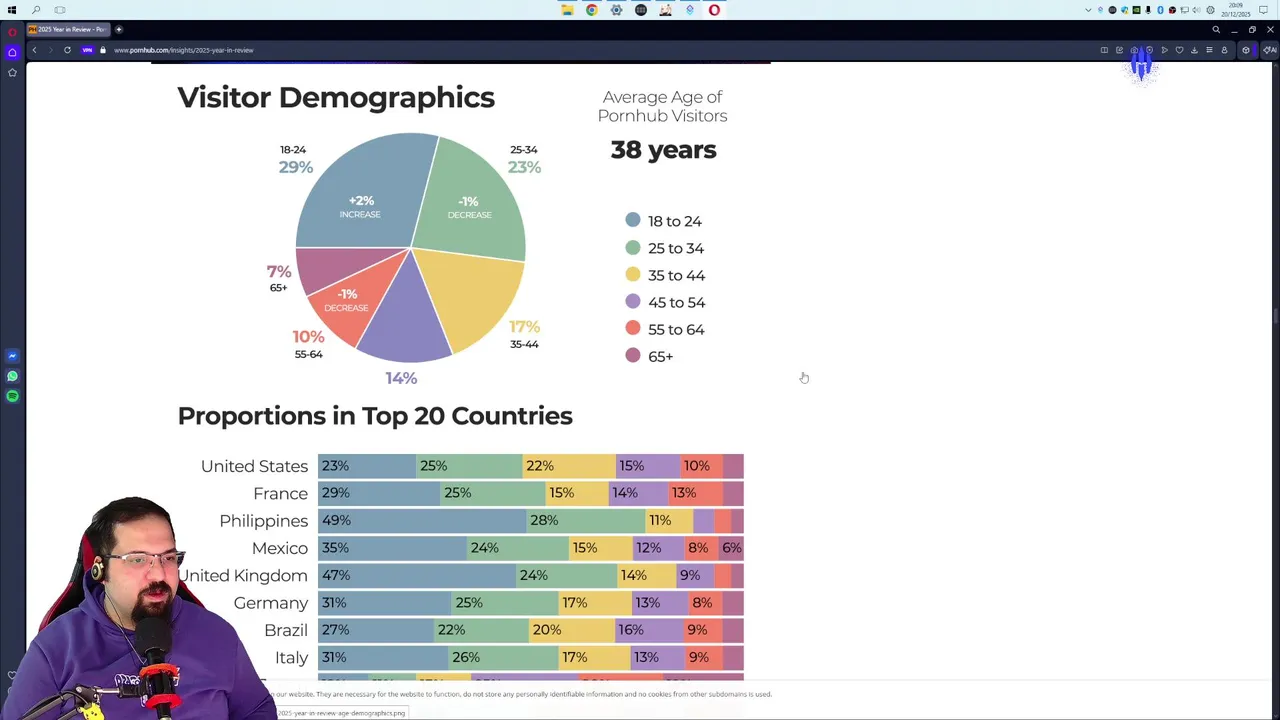Image resolution: width=1280 pixels, height=720 pixels.
Task: Click the Mexico row label
Action: pyautogui.click(x=280, y=548)
